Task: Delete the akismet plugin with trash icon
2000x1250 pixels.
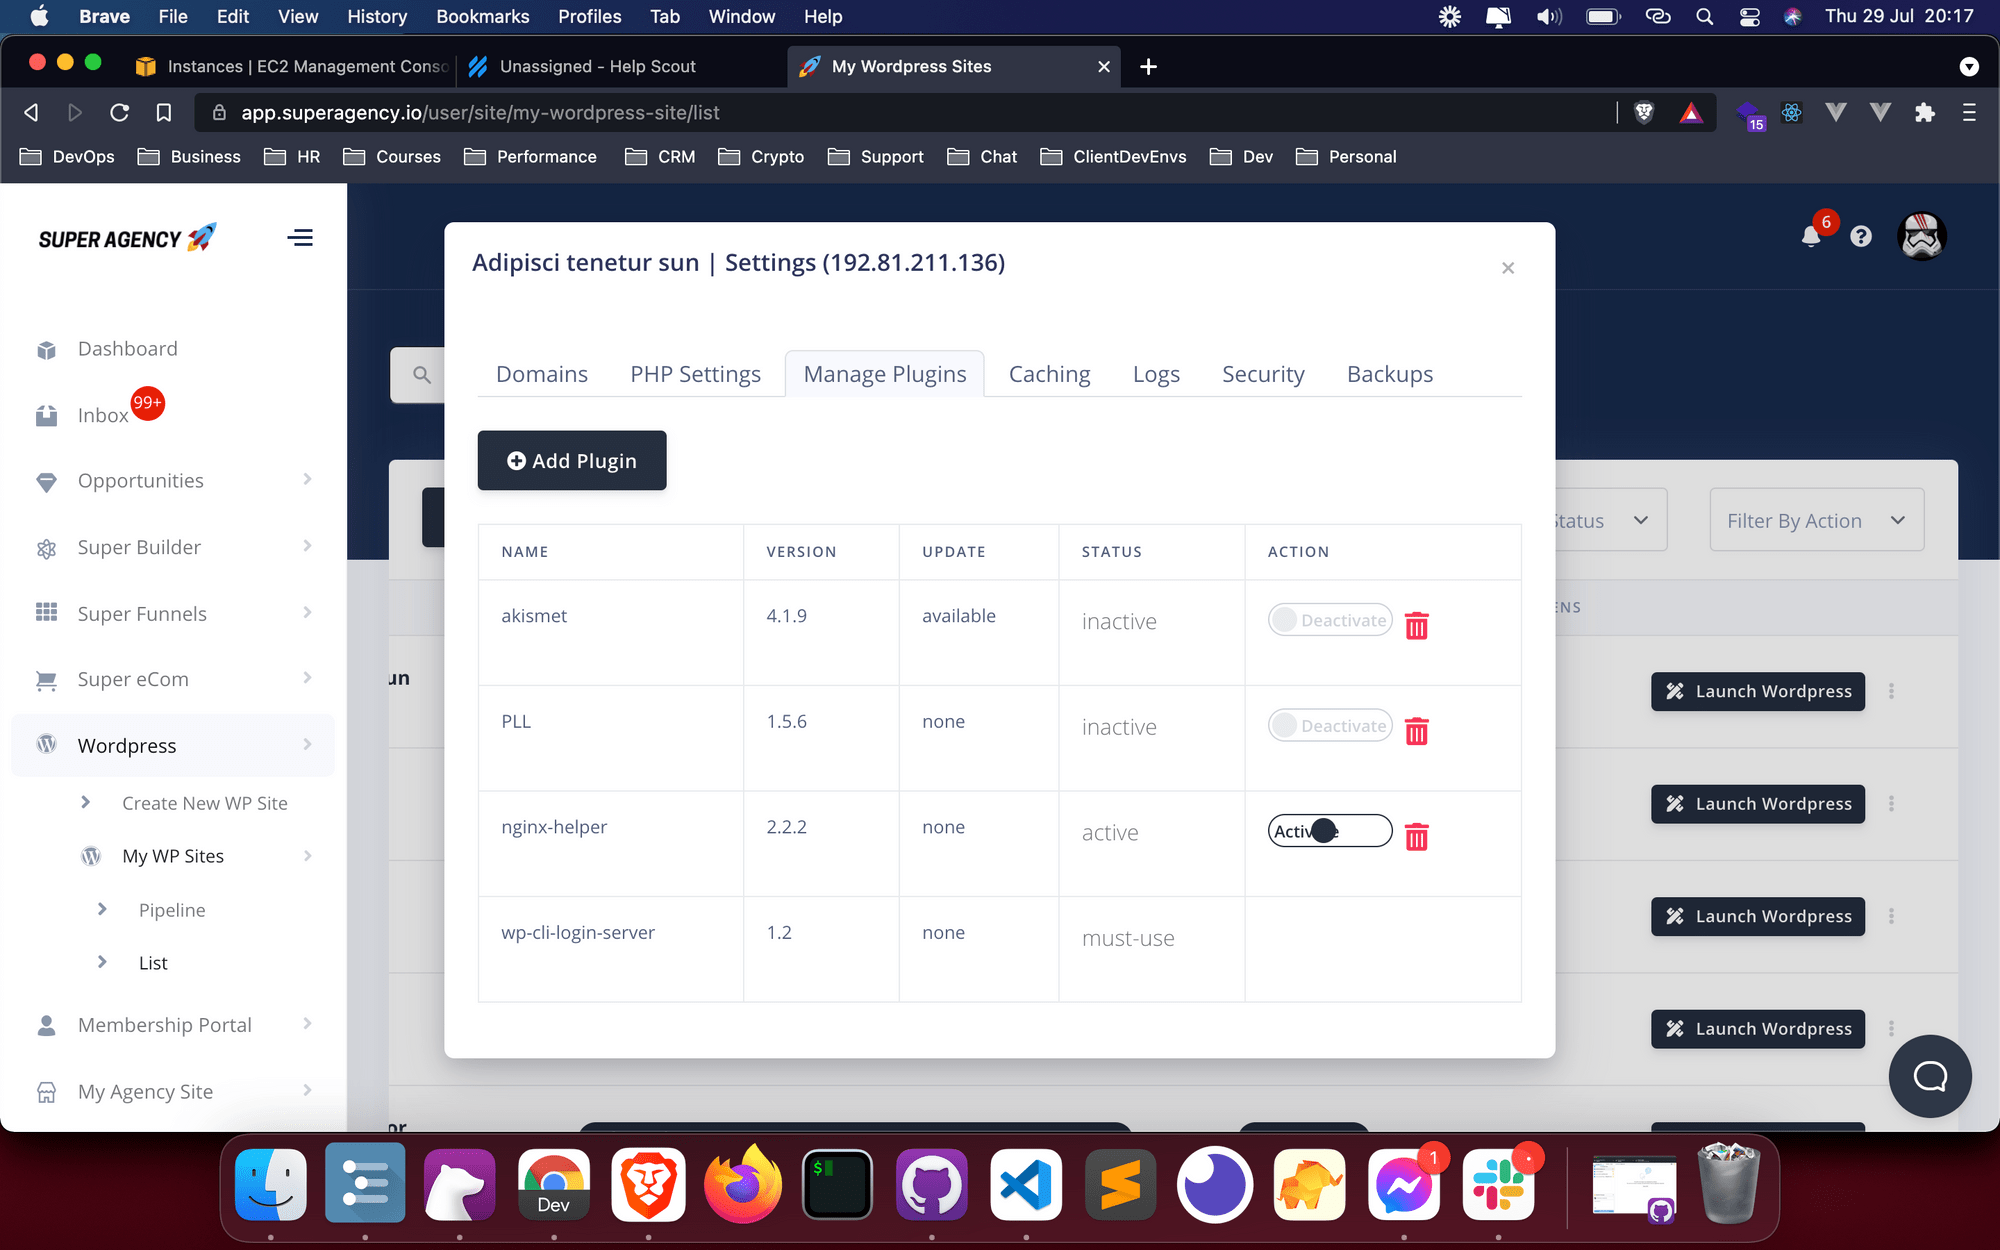Action: coord(1416,626)
